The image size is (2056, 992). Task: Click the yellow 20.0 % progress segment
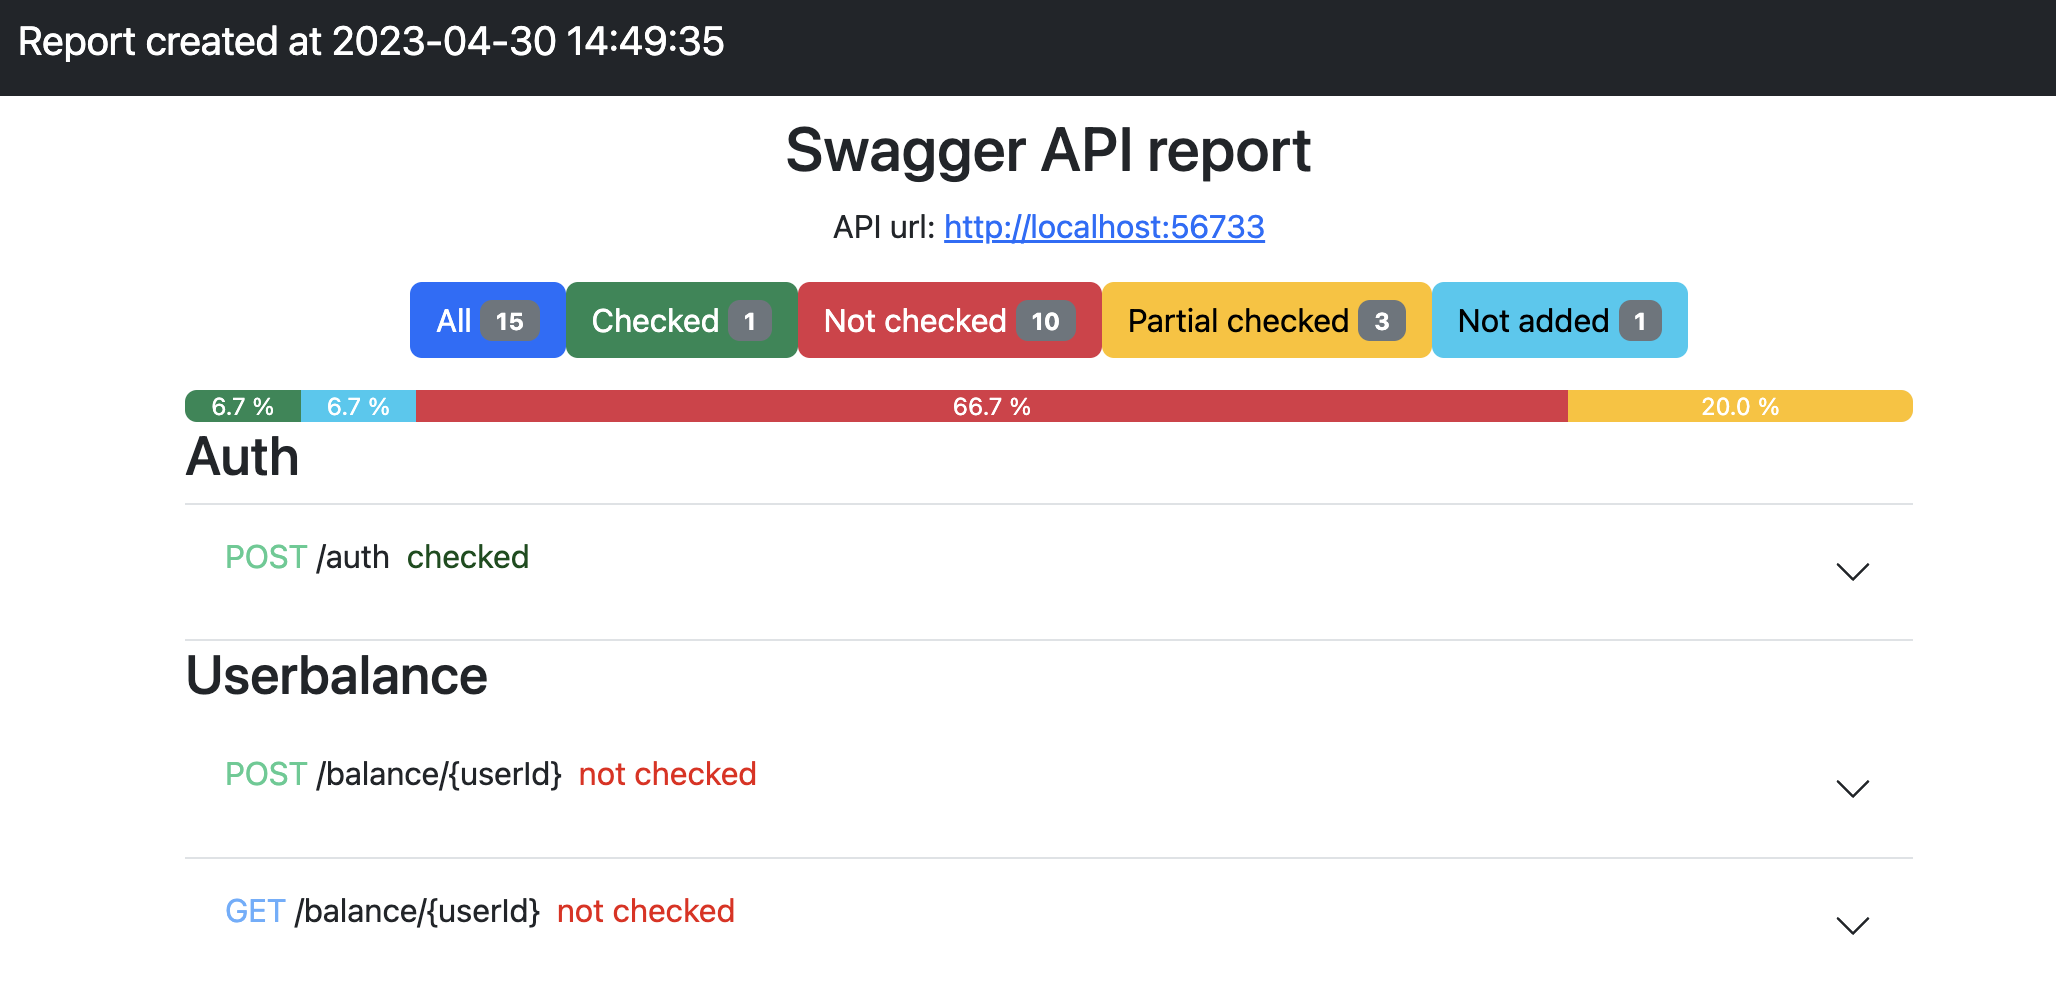pos(1740,407)
